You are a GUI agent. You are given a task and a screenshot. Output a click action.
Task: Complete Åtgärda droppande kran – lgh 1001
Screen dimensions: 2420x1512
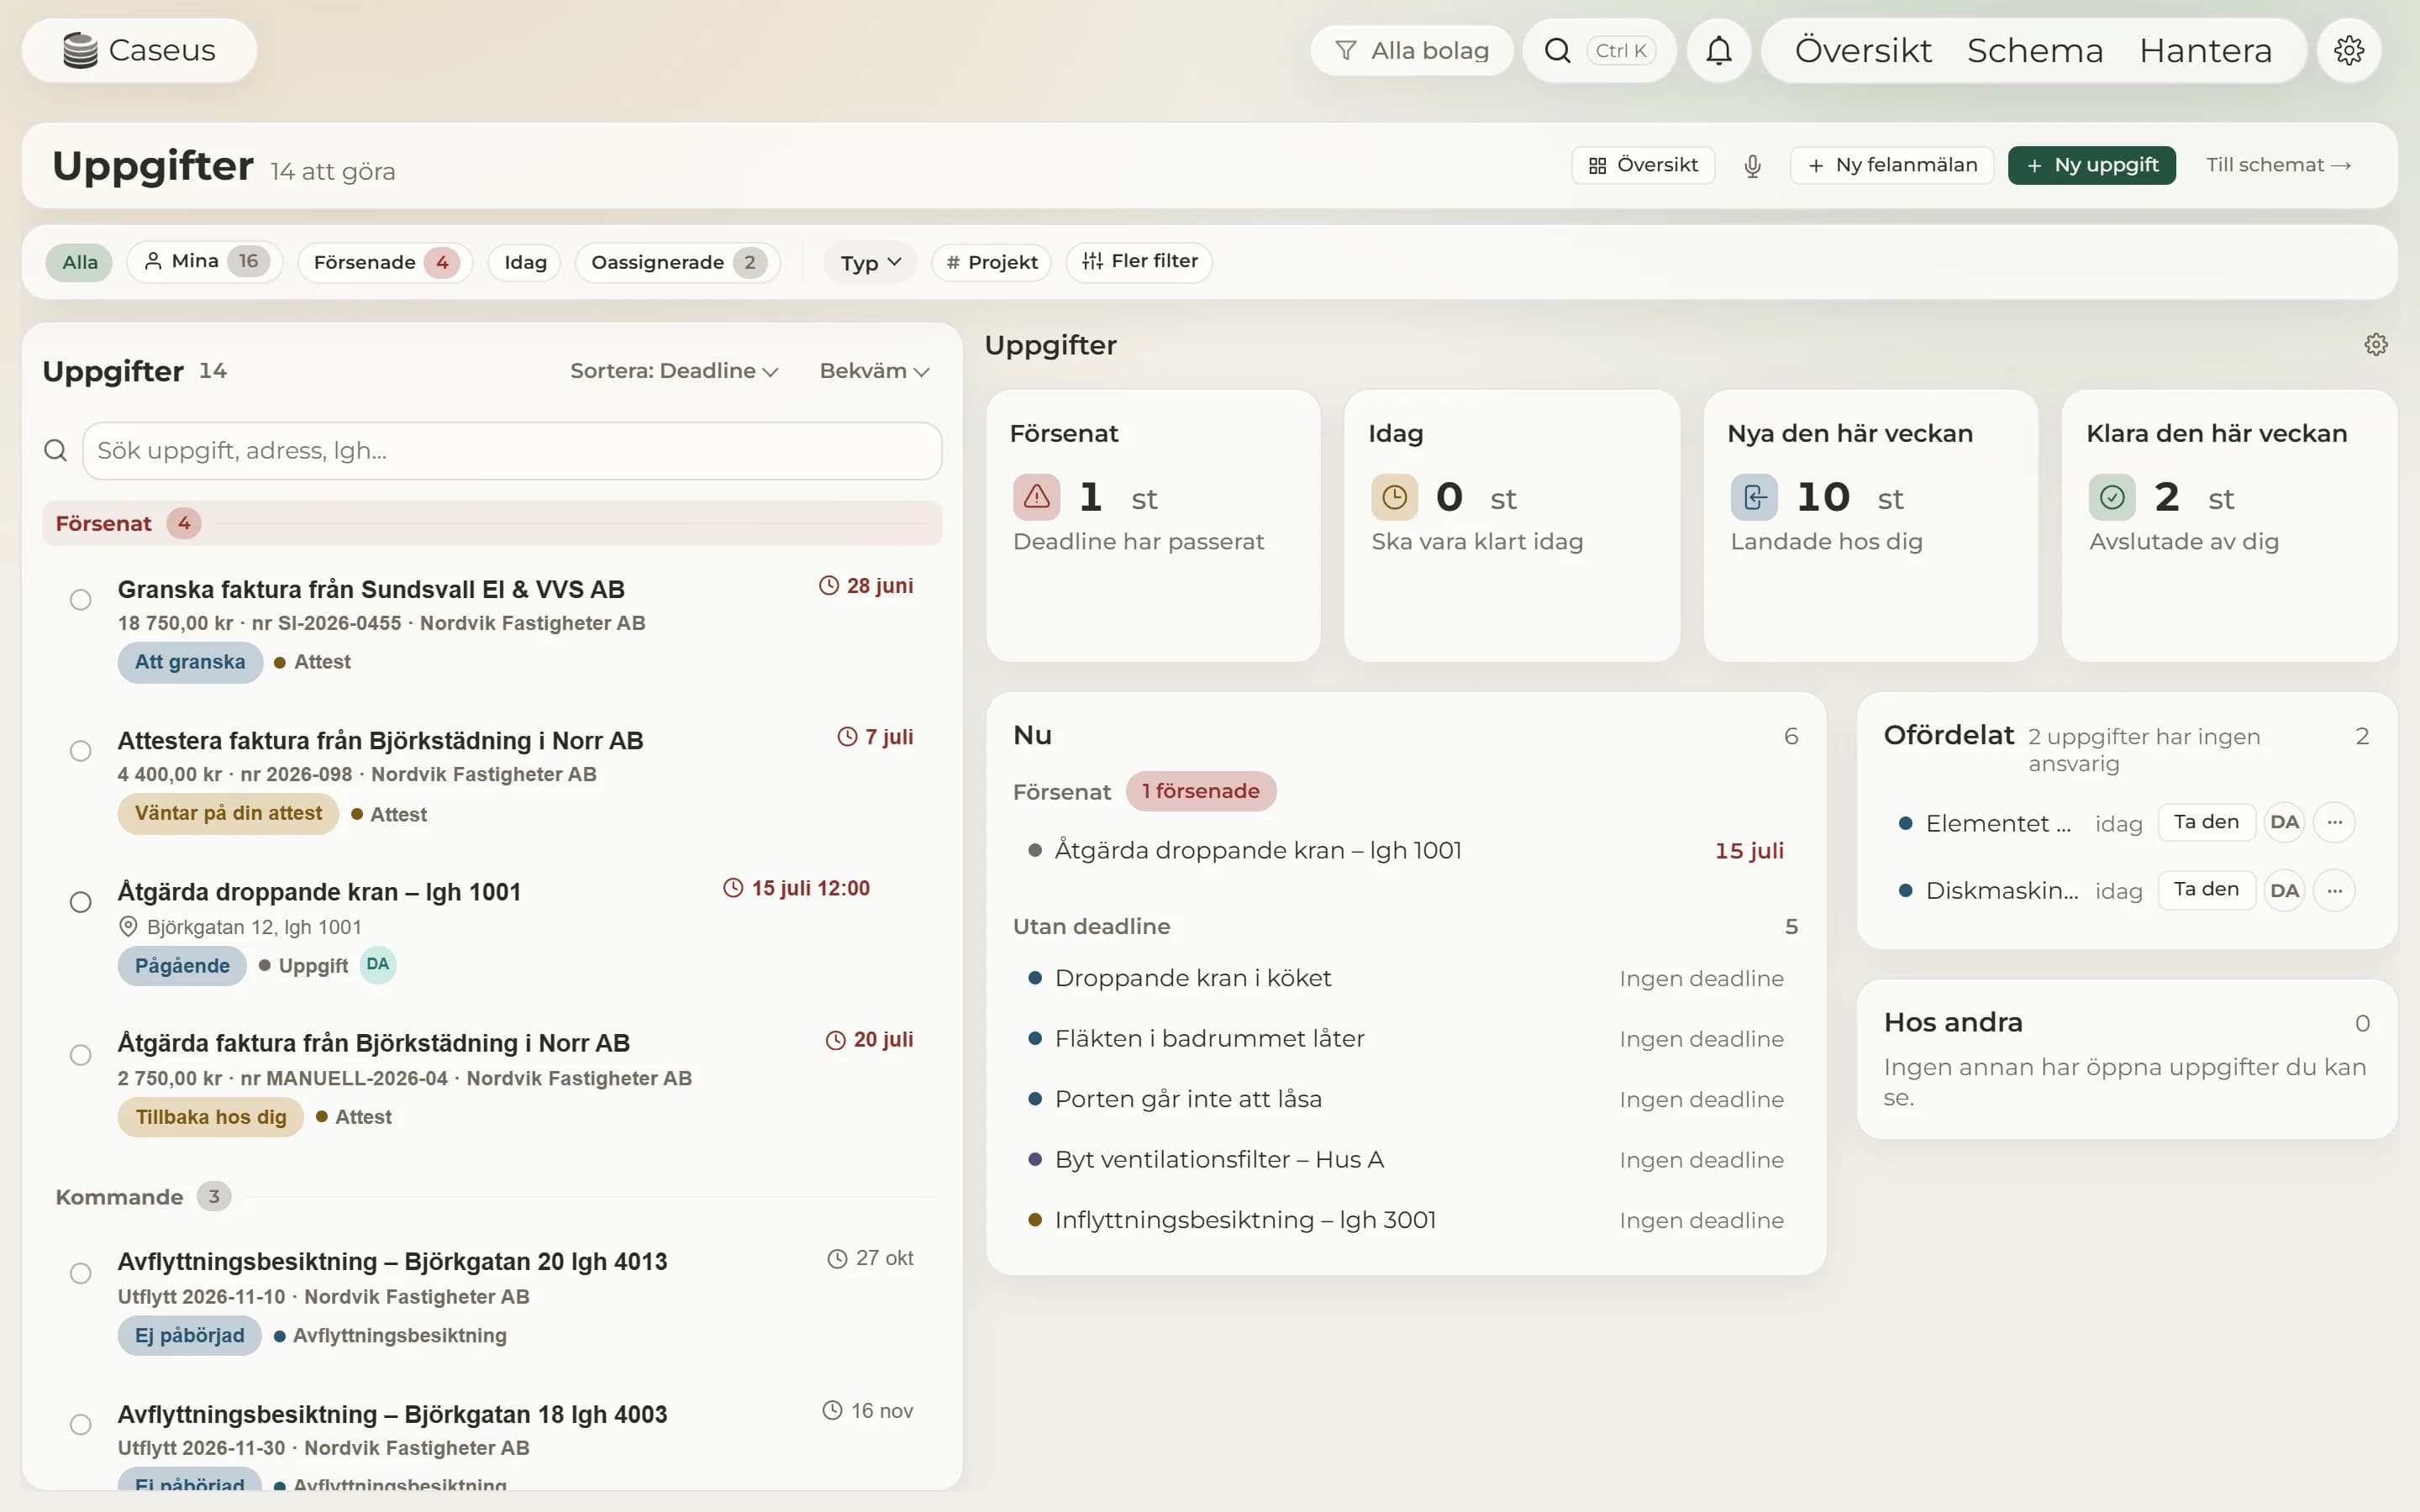[81, 903]
